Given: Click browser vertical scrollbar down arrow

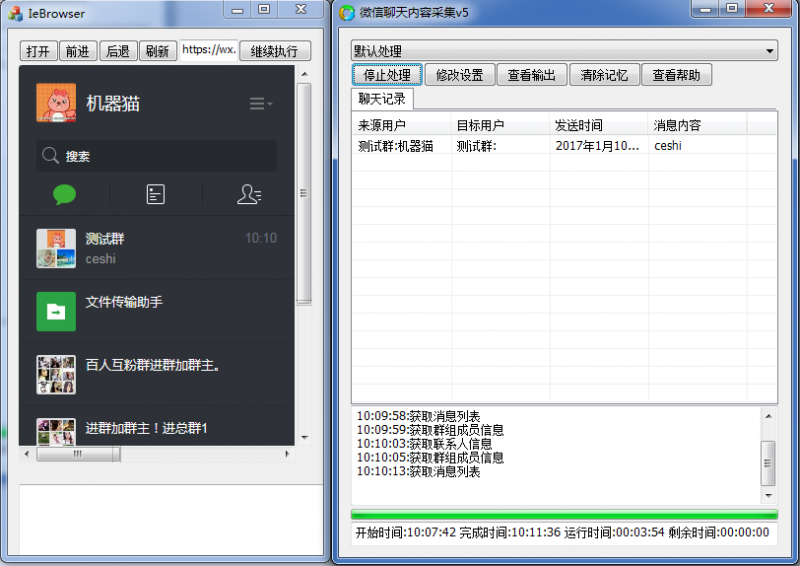Looking at the screenshot, I should 305,437.
